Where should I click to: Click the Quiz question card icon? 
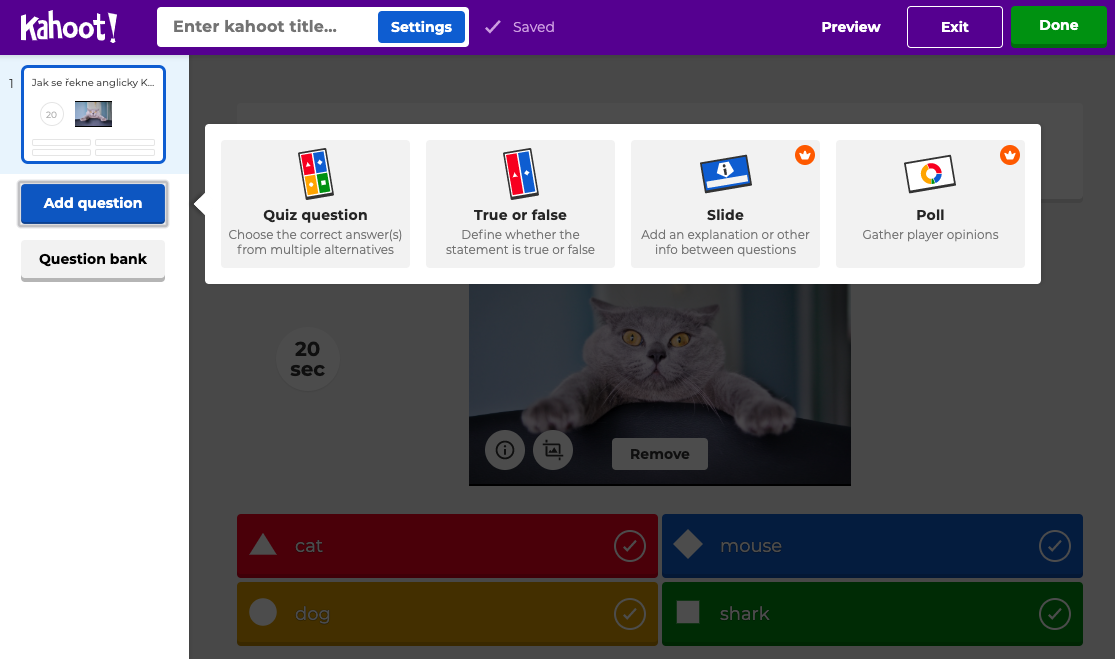[x=315, y=174]
